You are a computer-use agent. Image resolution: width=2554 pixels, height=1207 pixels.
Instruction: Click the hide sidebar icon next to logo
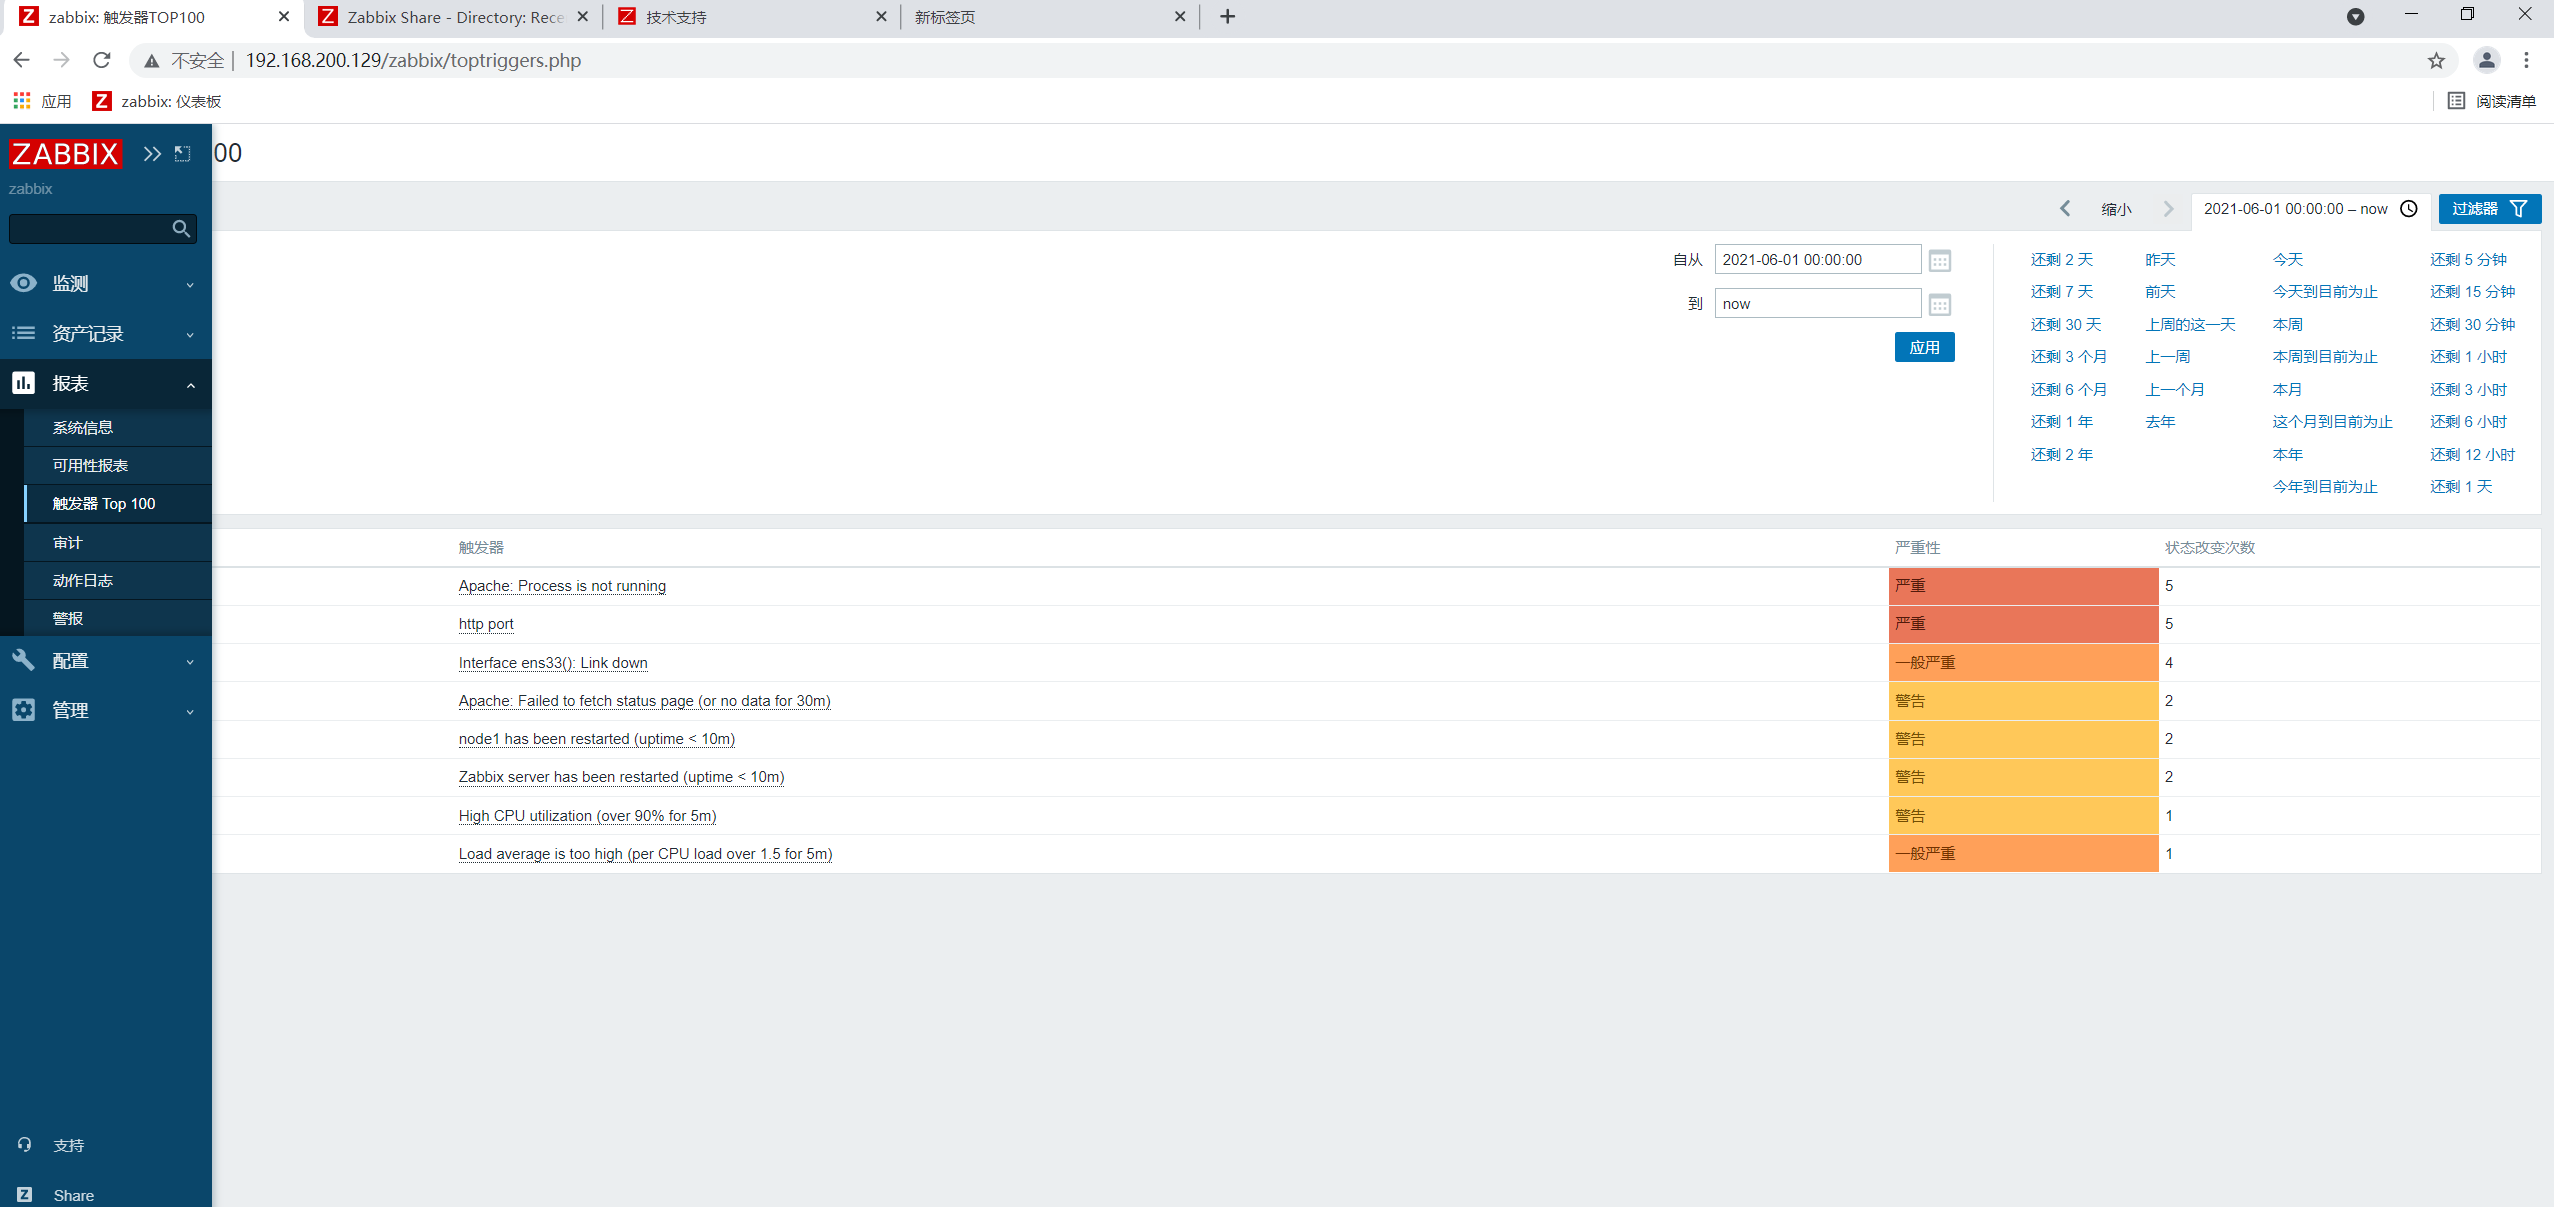coord(183,154)
